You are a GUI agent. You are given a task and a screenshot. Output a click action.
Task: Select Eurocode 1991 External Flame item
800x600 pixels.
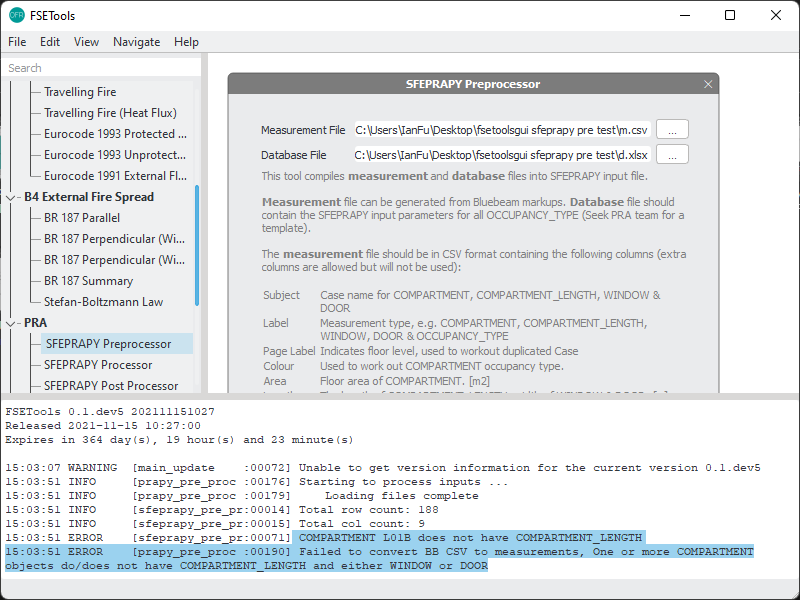tap(115, 176)
